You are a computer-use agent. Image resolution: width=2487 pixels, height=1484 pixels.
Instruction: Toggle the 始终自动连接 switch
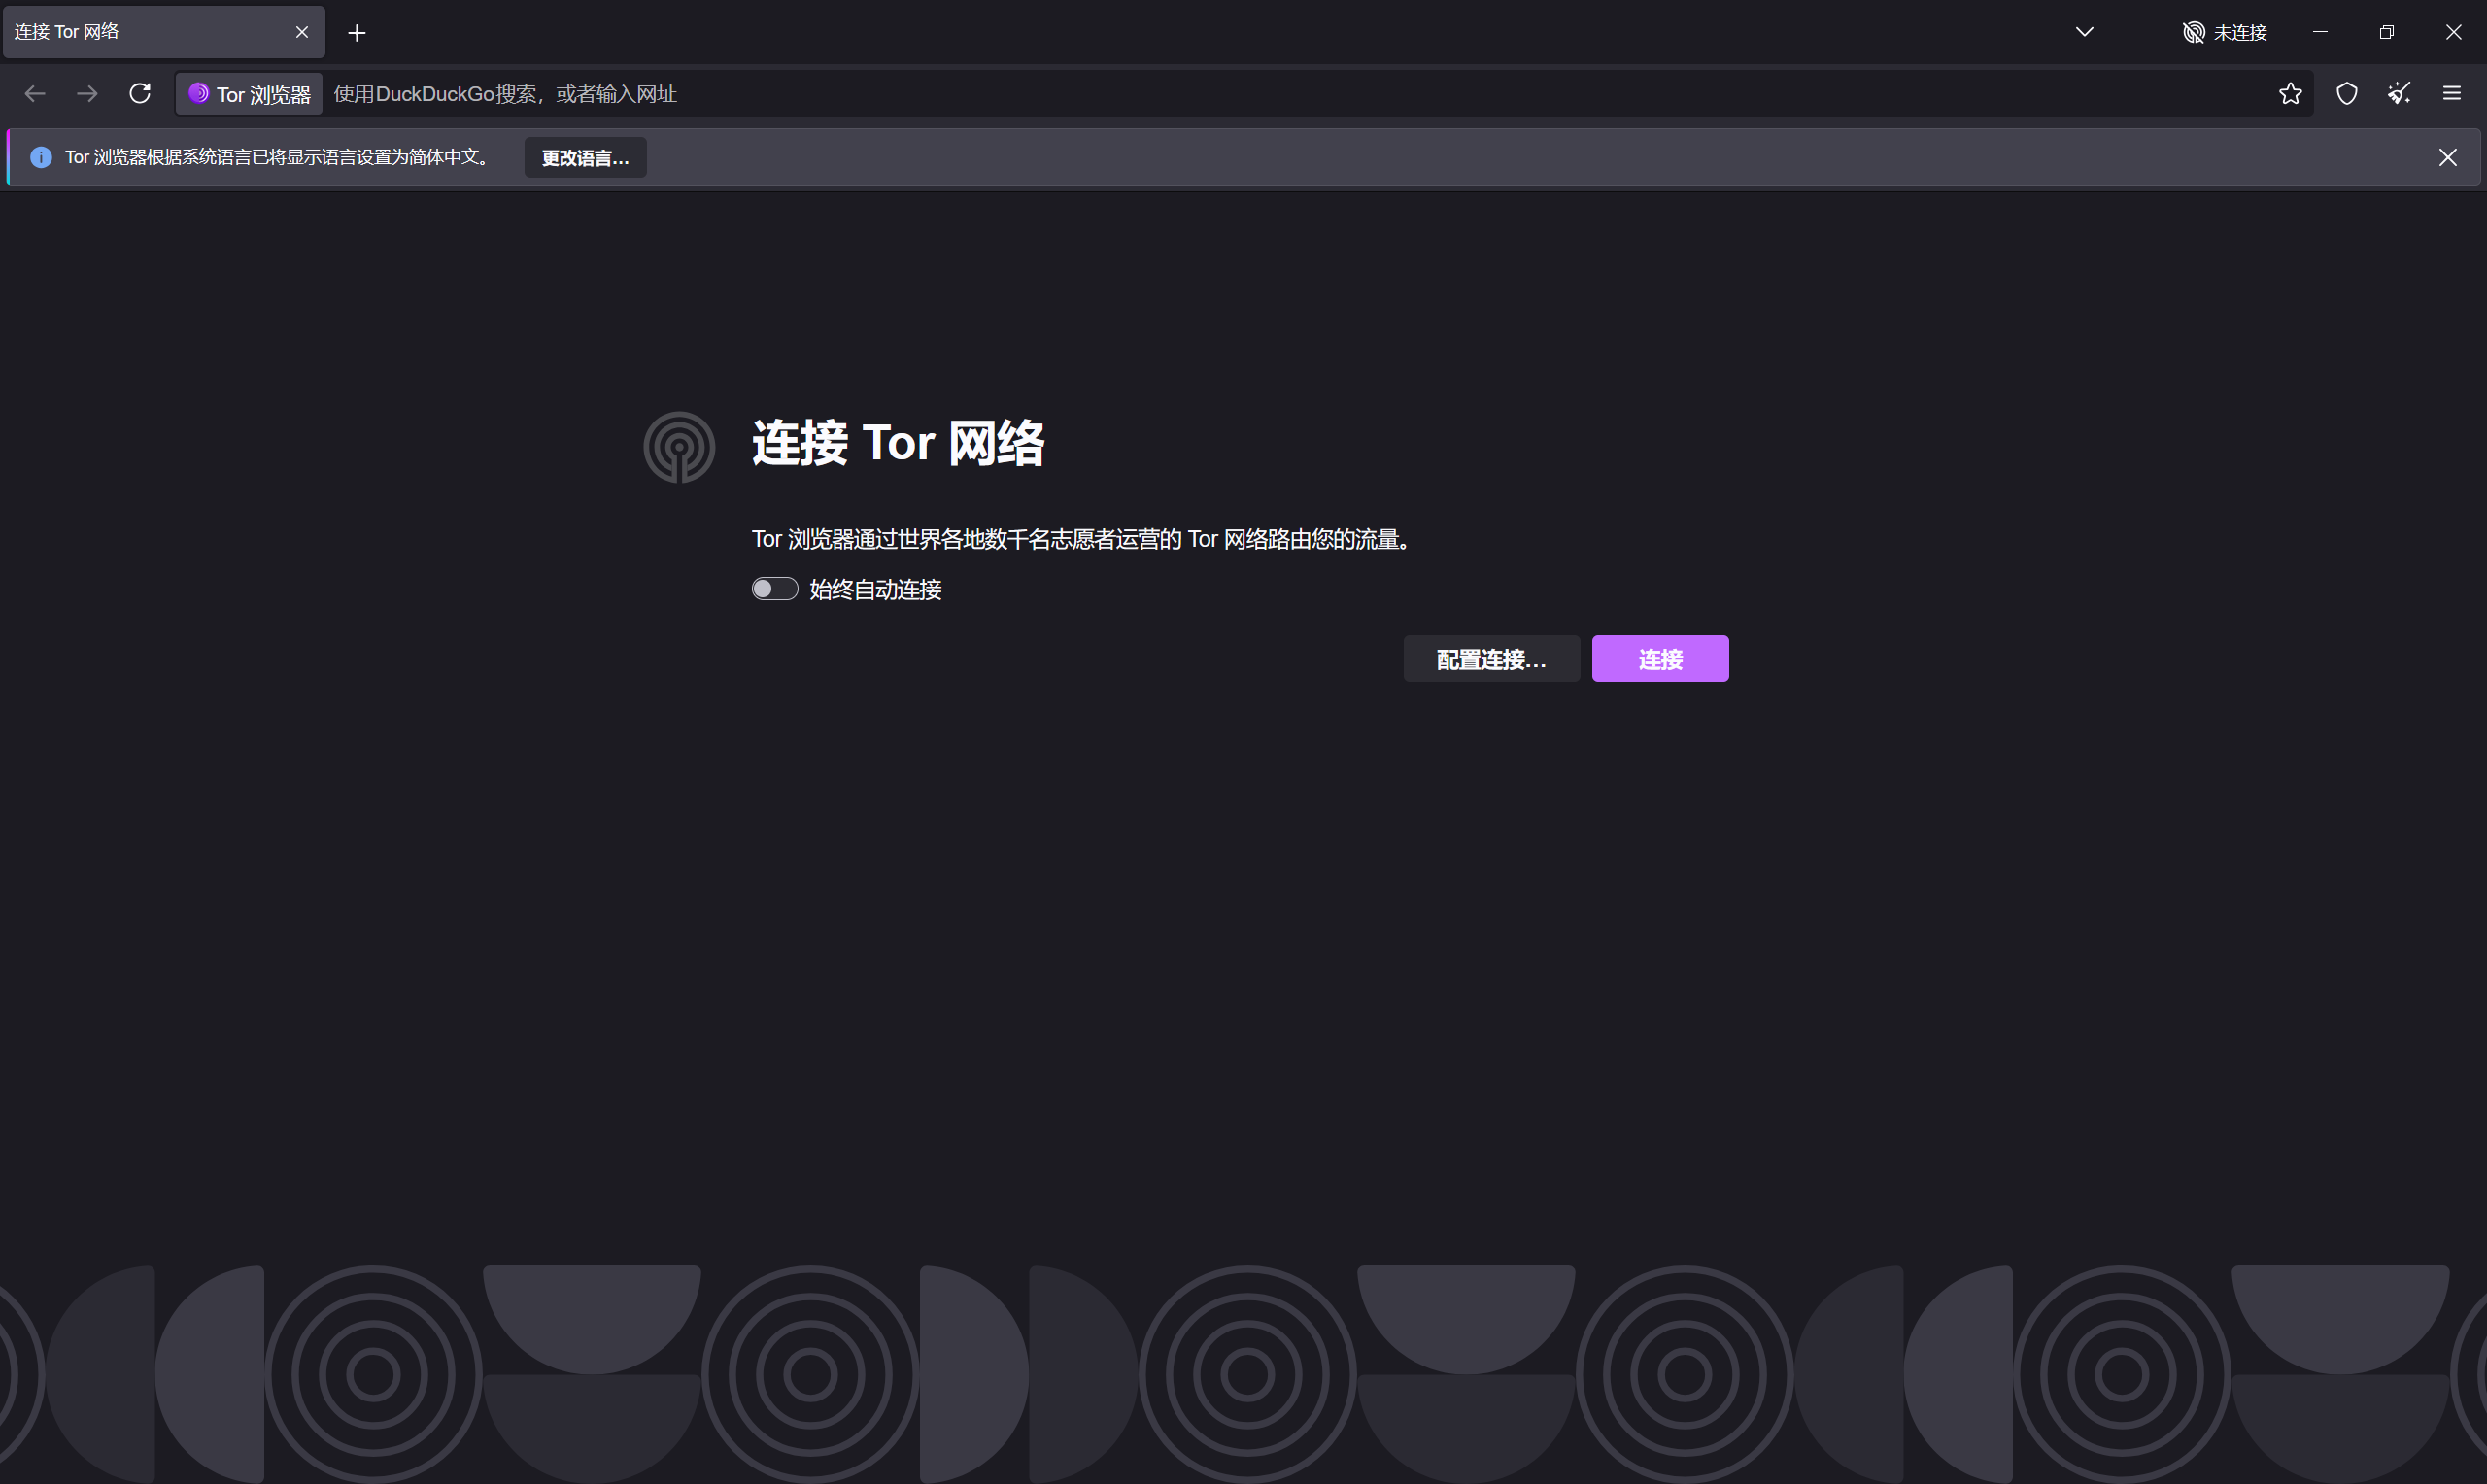pos(775,589)
